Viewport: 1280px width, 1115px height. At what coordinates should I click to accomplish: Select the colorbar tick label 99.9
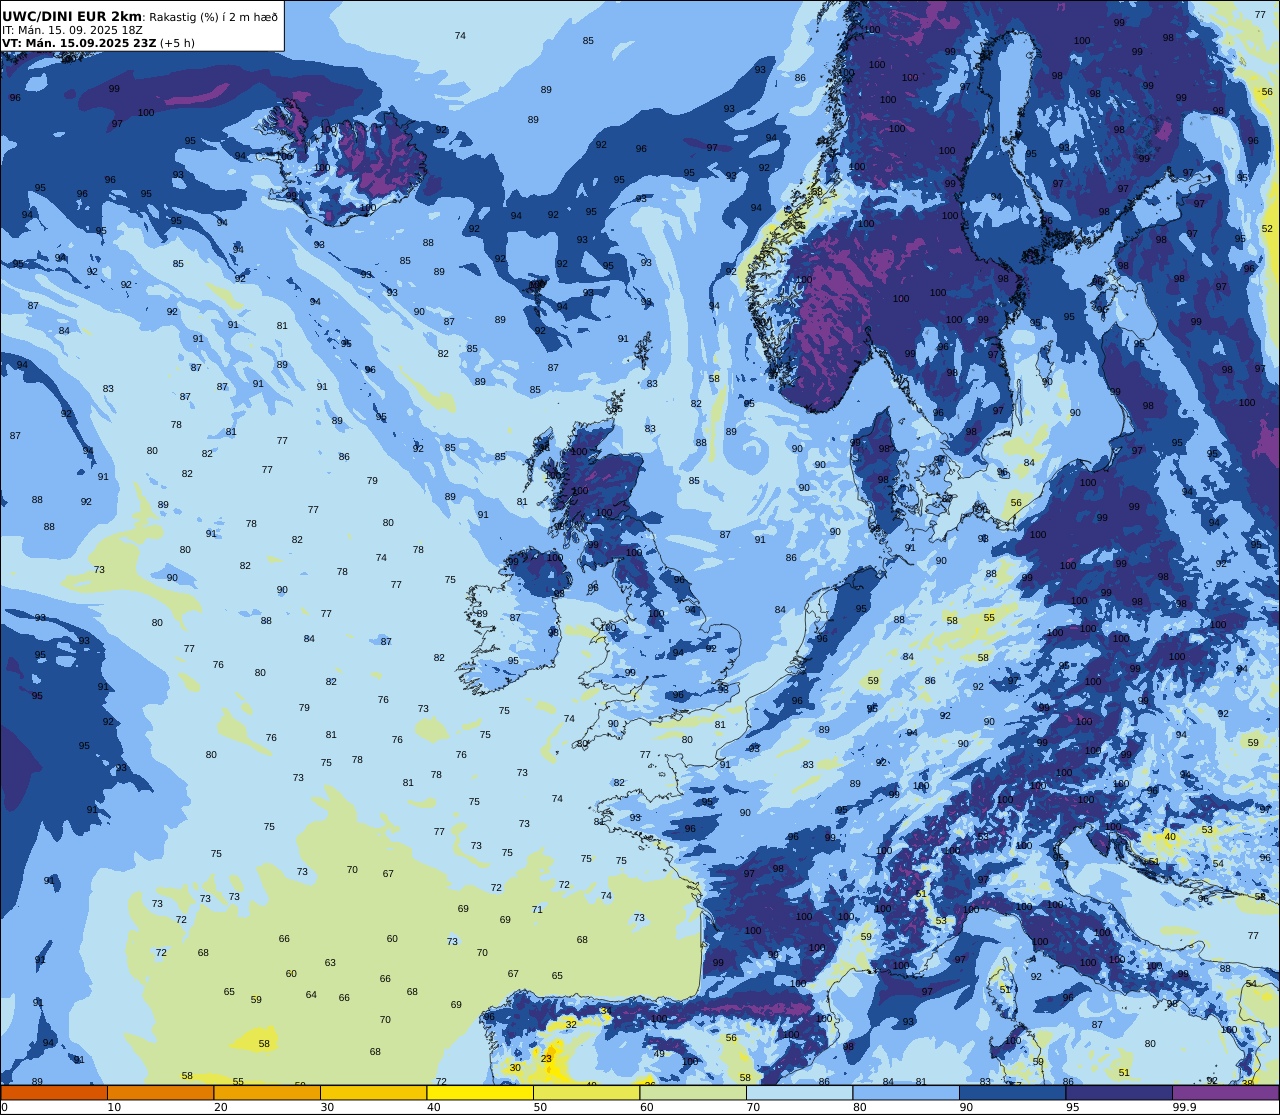(x=1184, y=1107)
